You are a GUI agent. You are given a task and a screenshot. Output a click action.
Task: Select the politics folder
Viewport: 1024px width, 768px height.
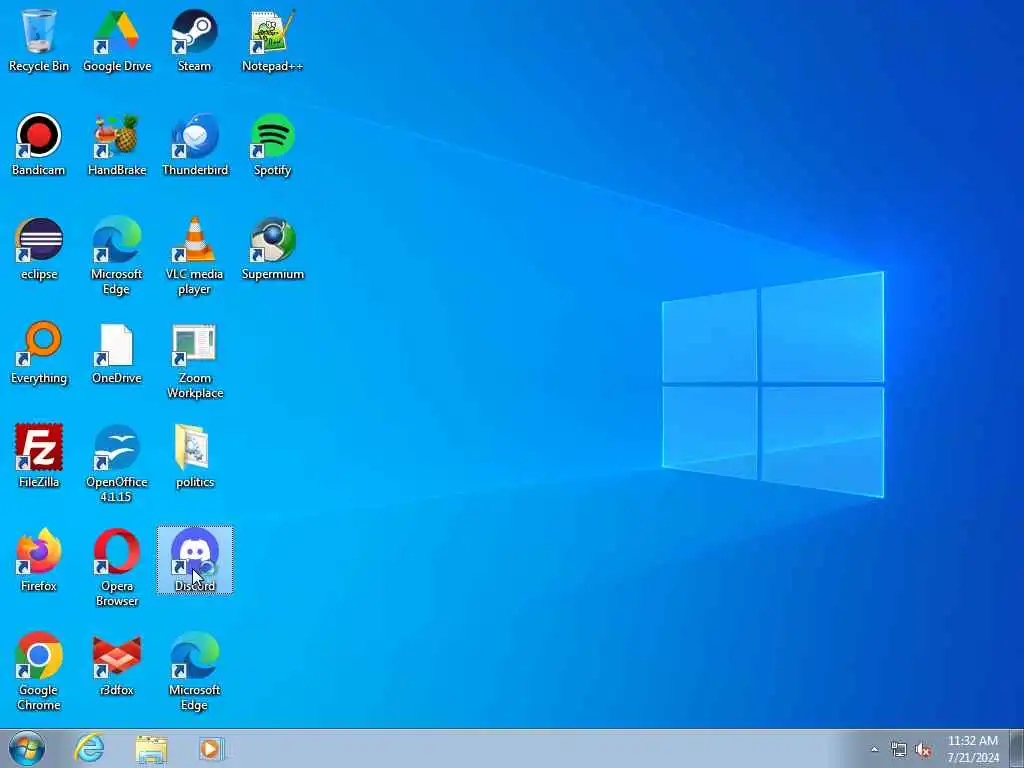pyautogui.click(x=195, y=456)
